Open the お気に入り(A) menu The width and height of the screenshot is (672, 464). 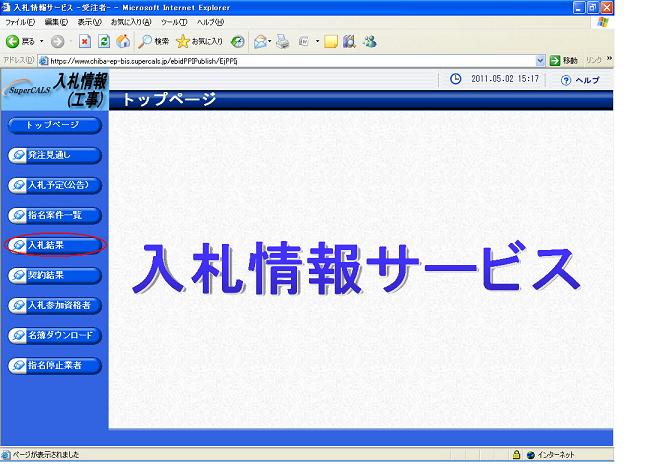131,22
